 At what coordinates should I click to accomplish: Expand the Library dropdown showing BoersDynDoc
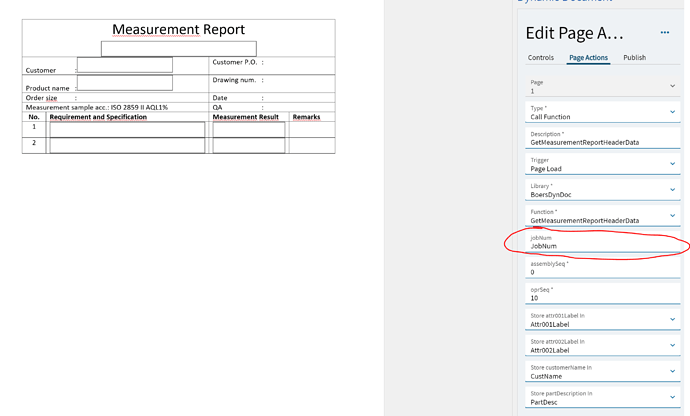(x=602, y=190)
